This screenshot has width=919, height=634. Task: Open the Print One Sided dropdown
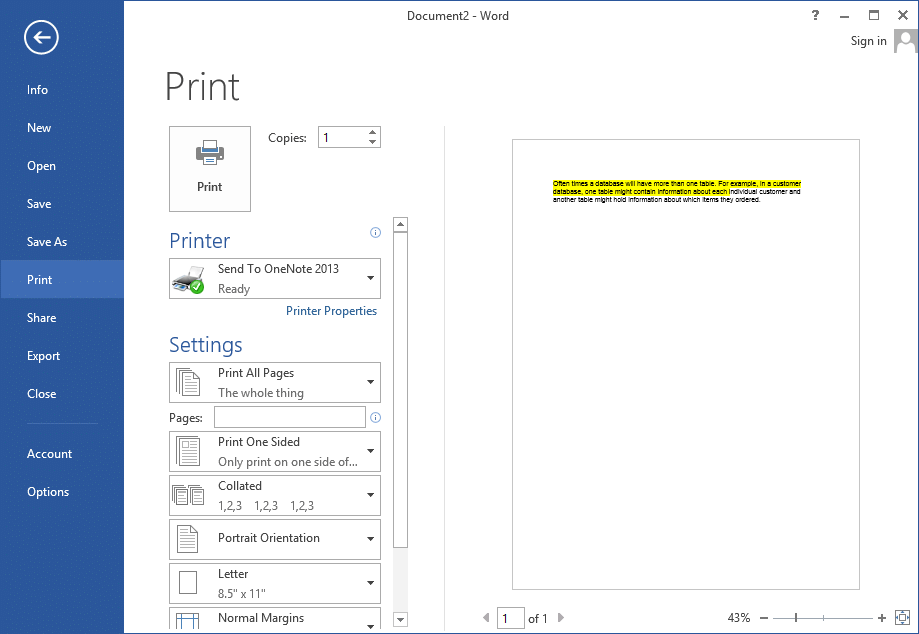coord(275,451)
